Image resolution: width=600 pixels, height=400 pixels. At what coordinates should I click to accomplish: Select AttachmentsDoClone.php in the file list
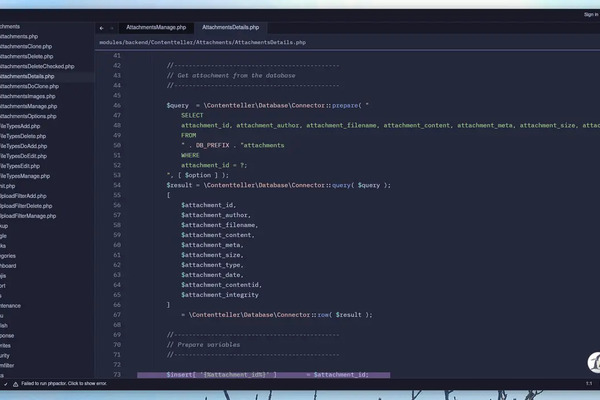[29, 86]
